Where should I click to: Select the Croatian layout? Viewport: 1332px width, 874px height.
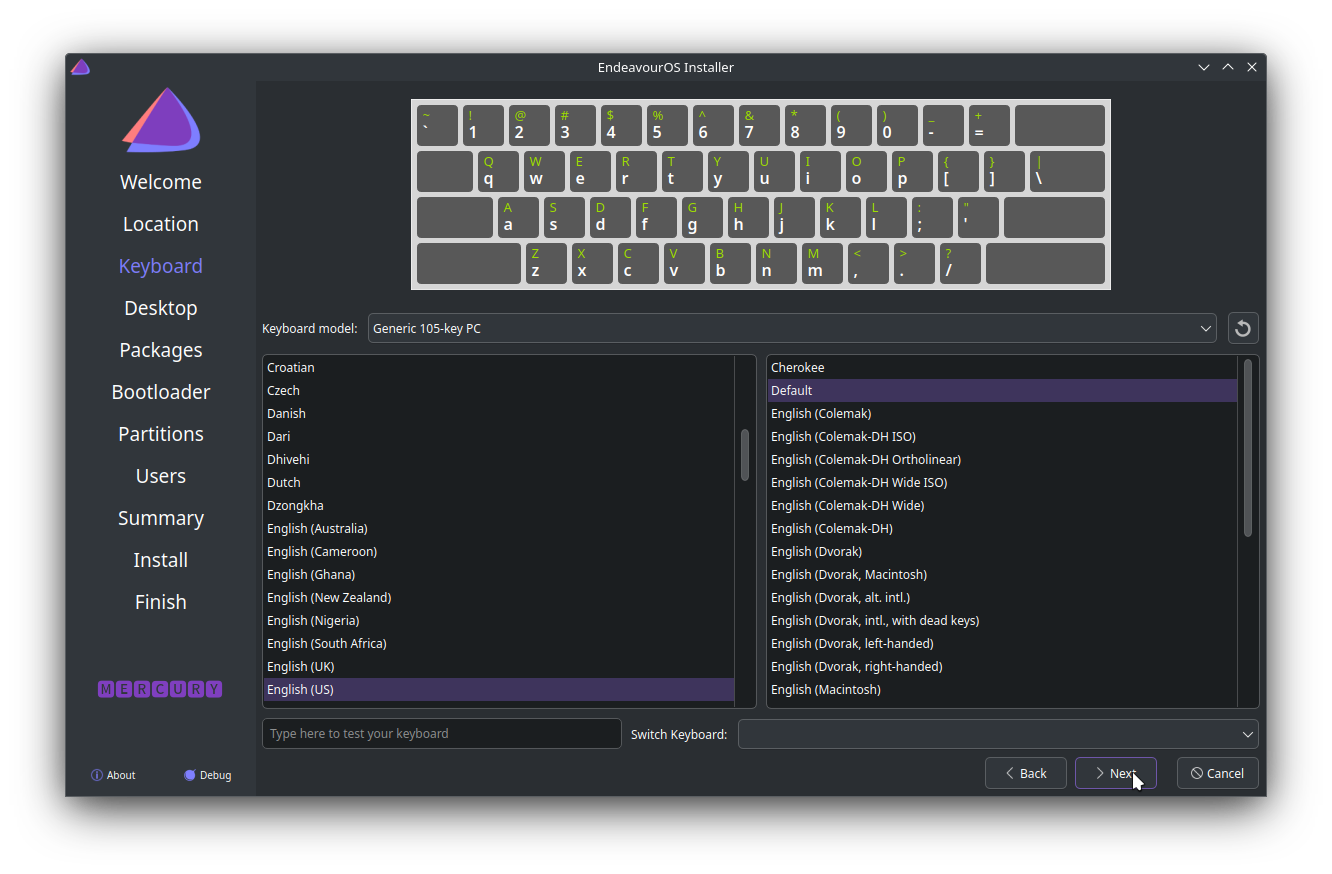click(x=498, y=367)
